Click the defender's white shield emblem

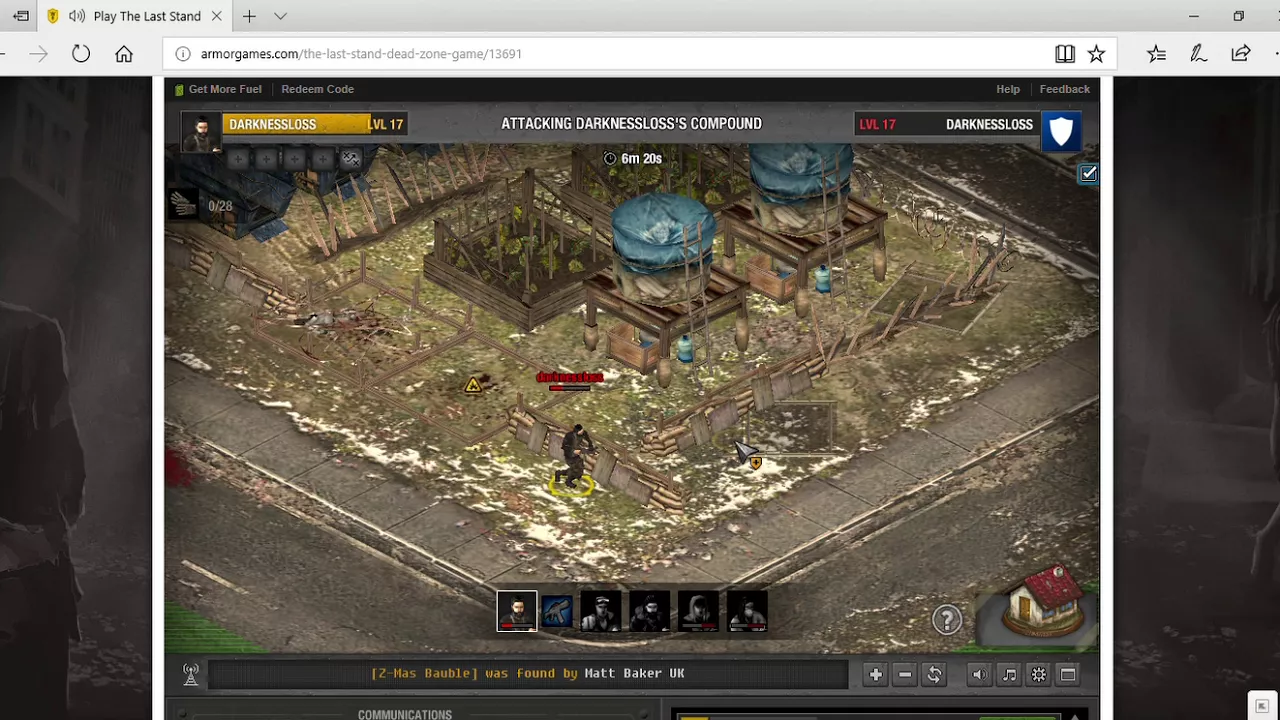1061,131
